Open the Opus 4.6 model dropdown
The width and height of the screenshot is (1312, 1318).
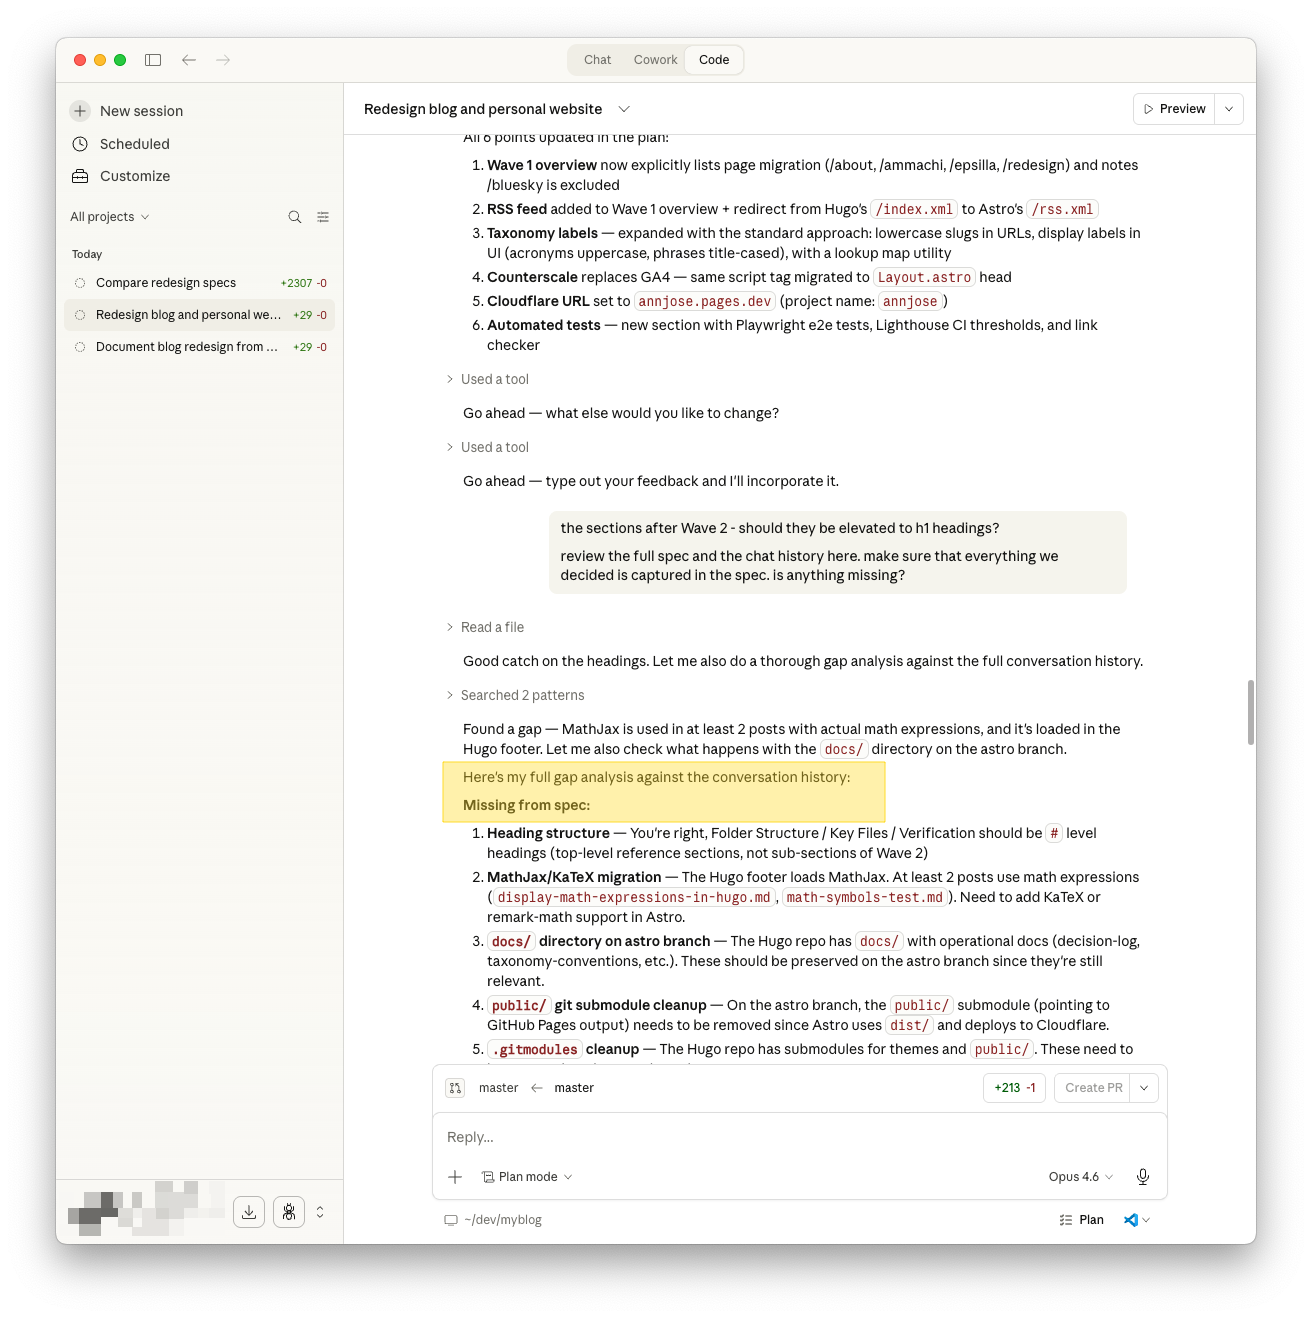[1080, 1177]
